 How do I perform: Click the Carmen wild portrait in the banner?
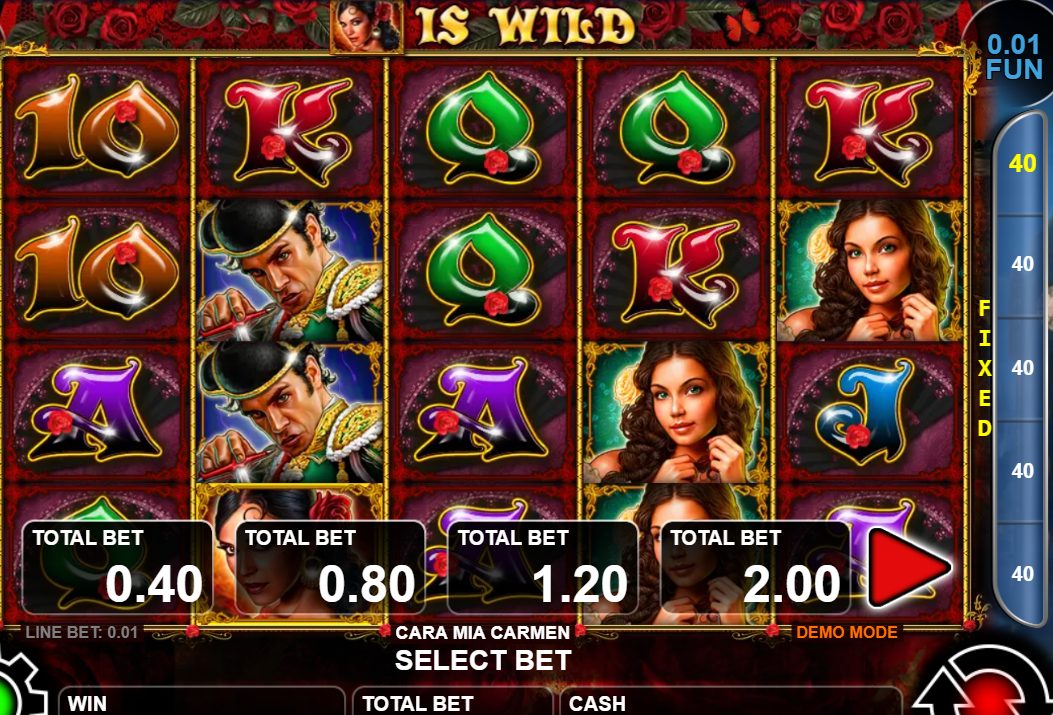point(366,26)
